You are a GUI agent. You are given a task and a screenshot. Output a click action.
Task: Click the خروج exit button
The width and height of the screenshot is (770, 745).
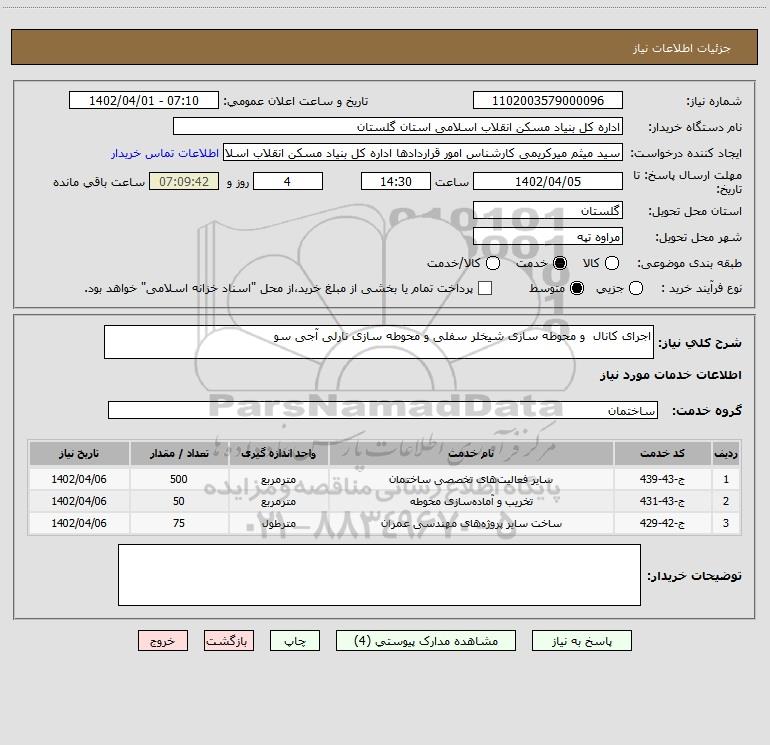tap(163, 641)
